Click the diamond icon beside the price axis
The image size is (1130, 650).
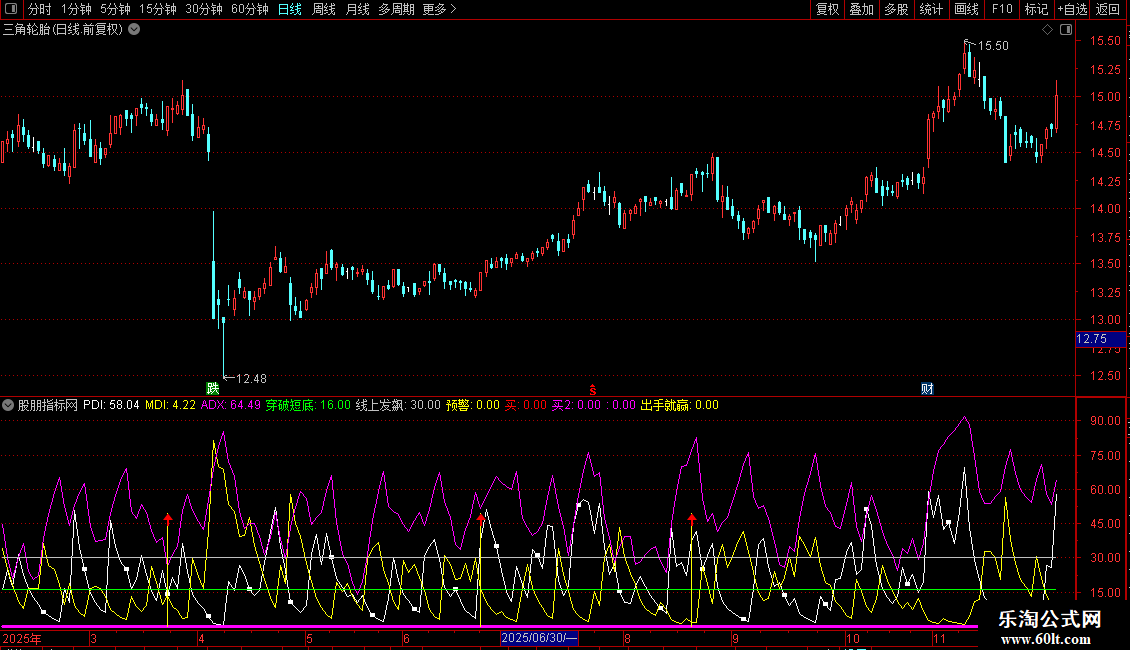click(1047, 30)
